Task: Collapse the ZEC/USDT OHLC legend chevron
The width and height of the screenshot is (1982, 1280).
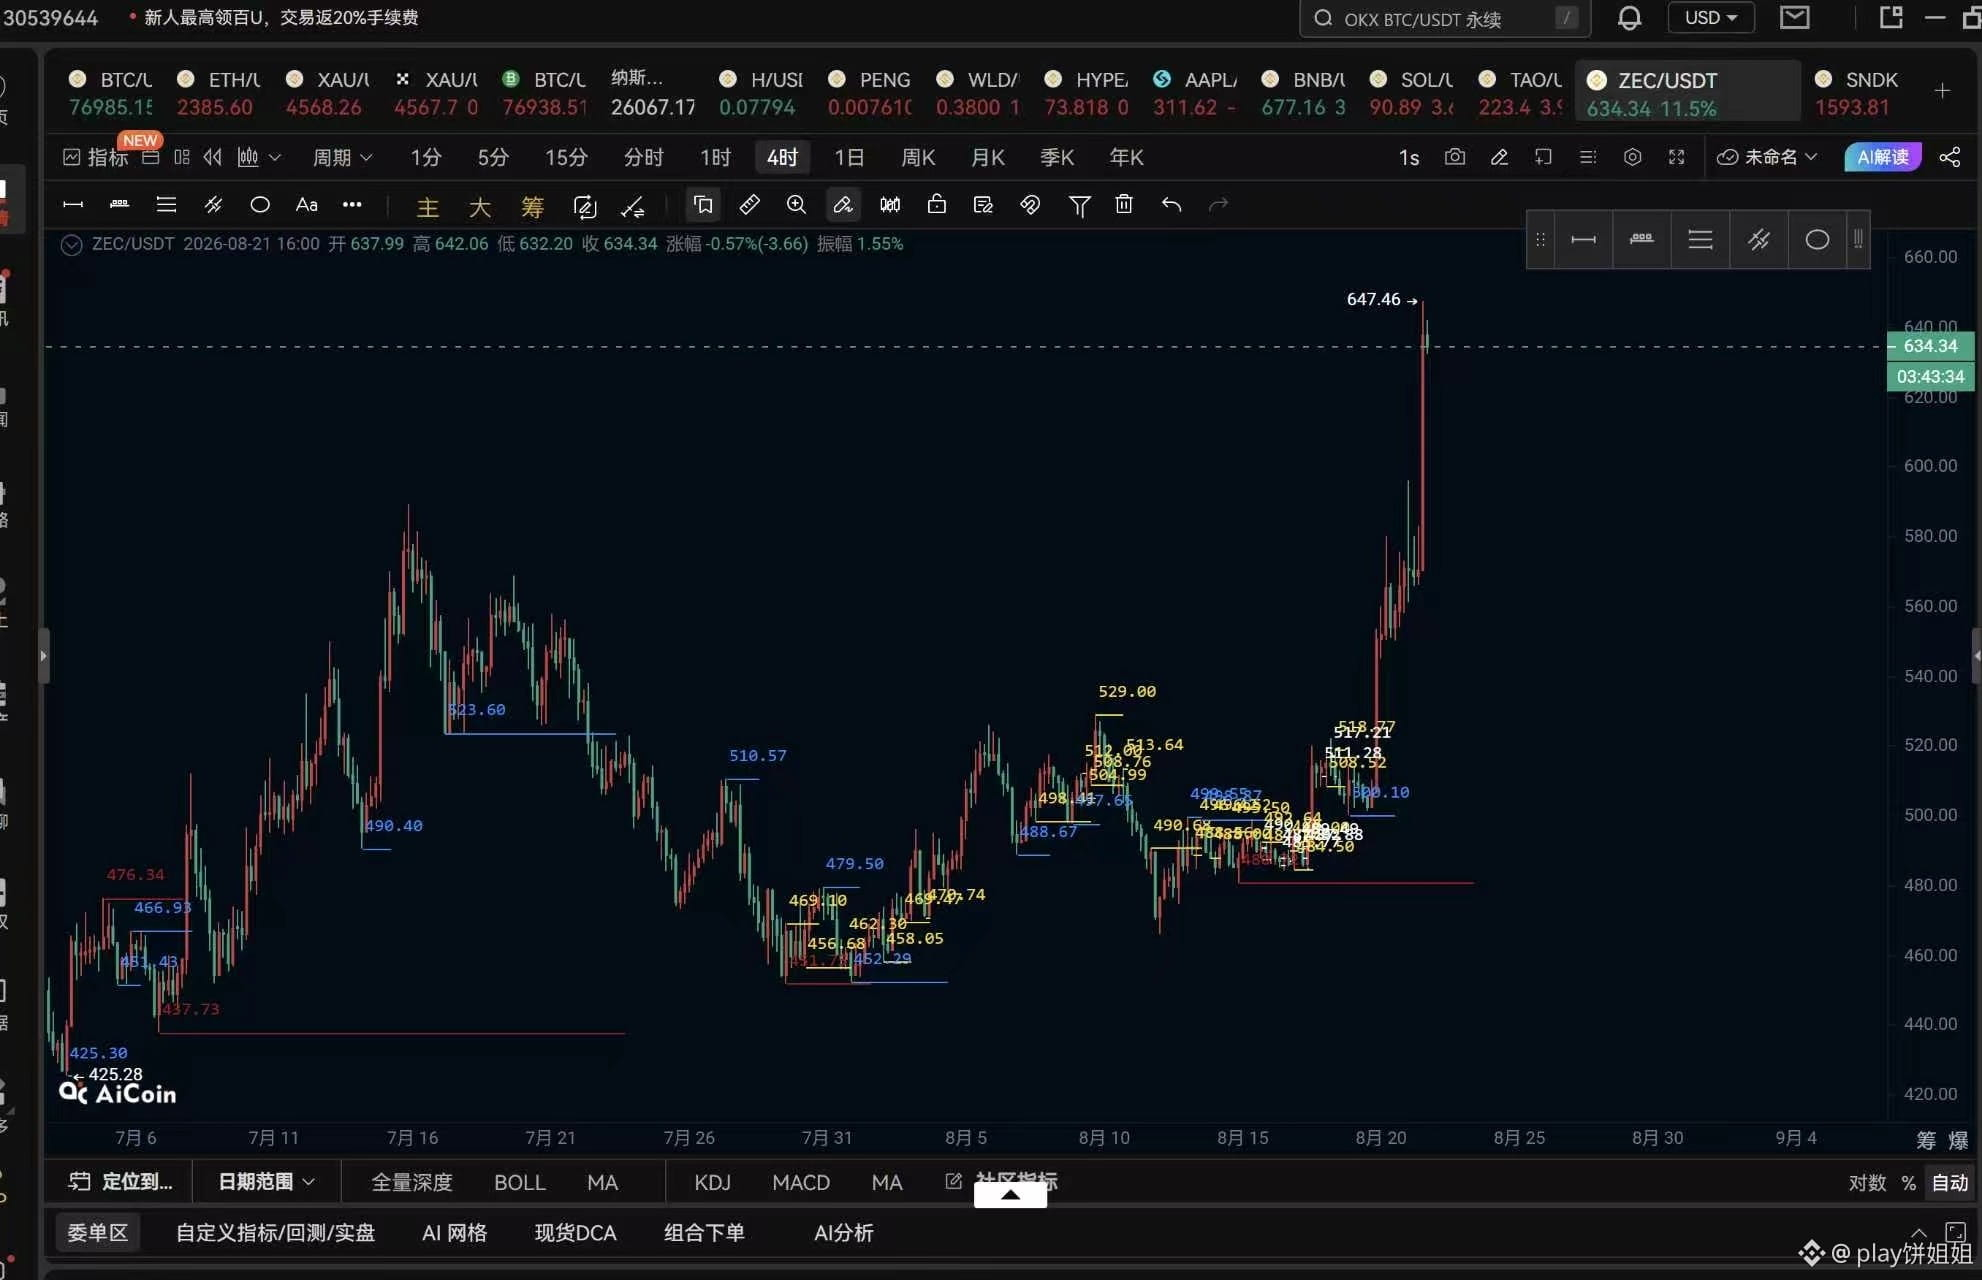Action: [x=71, y=245]
